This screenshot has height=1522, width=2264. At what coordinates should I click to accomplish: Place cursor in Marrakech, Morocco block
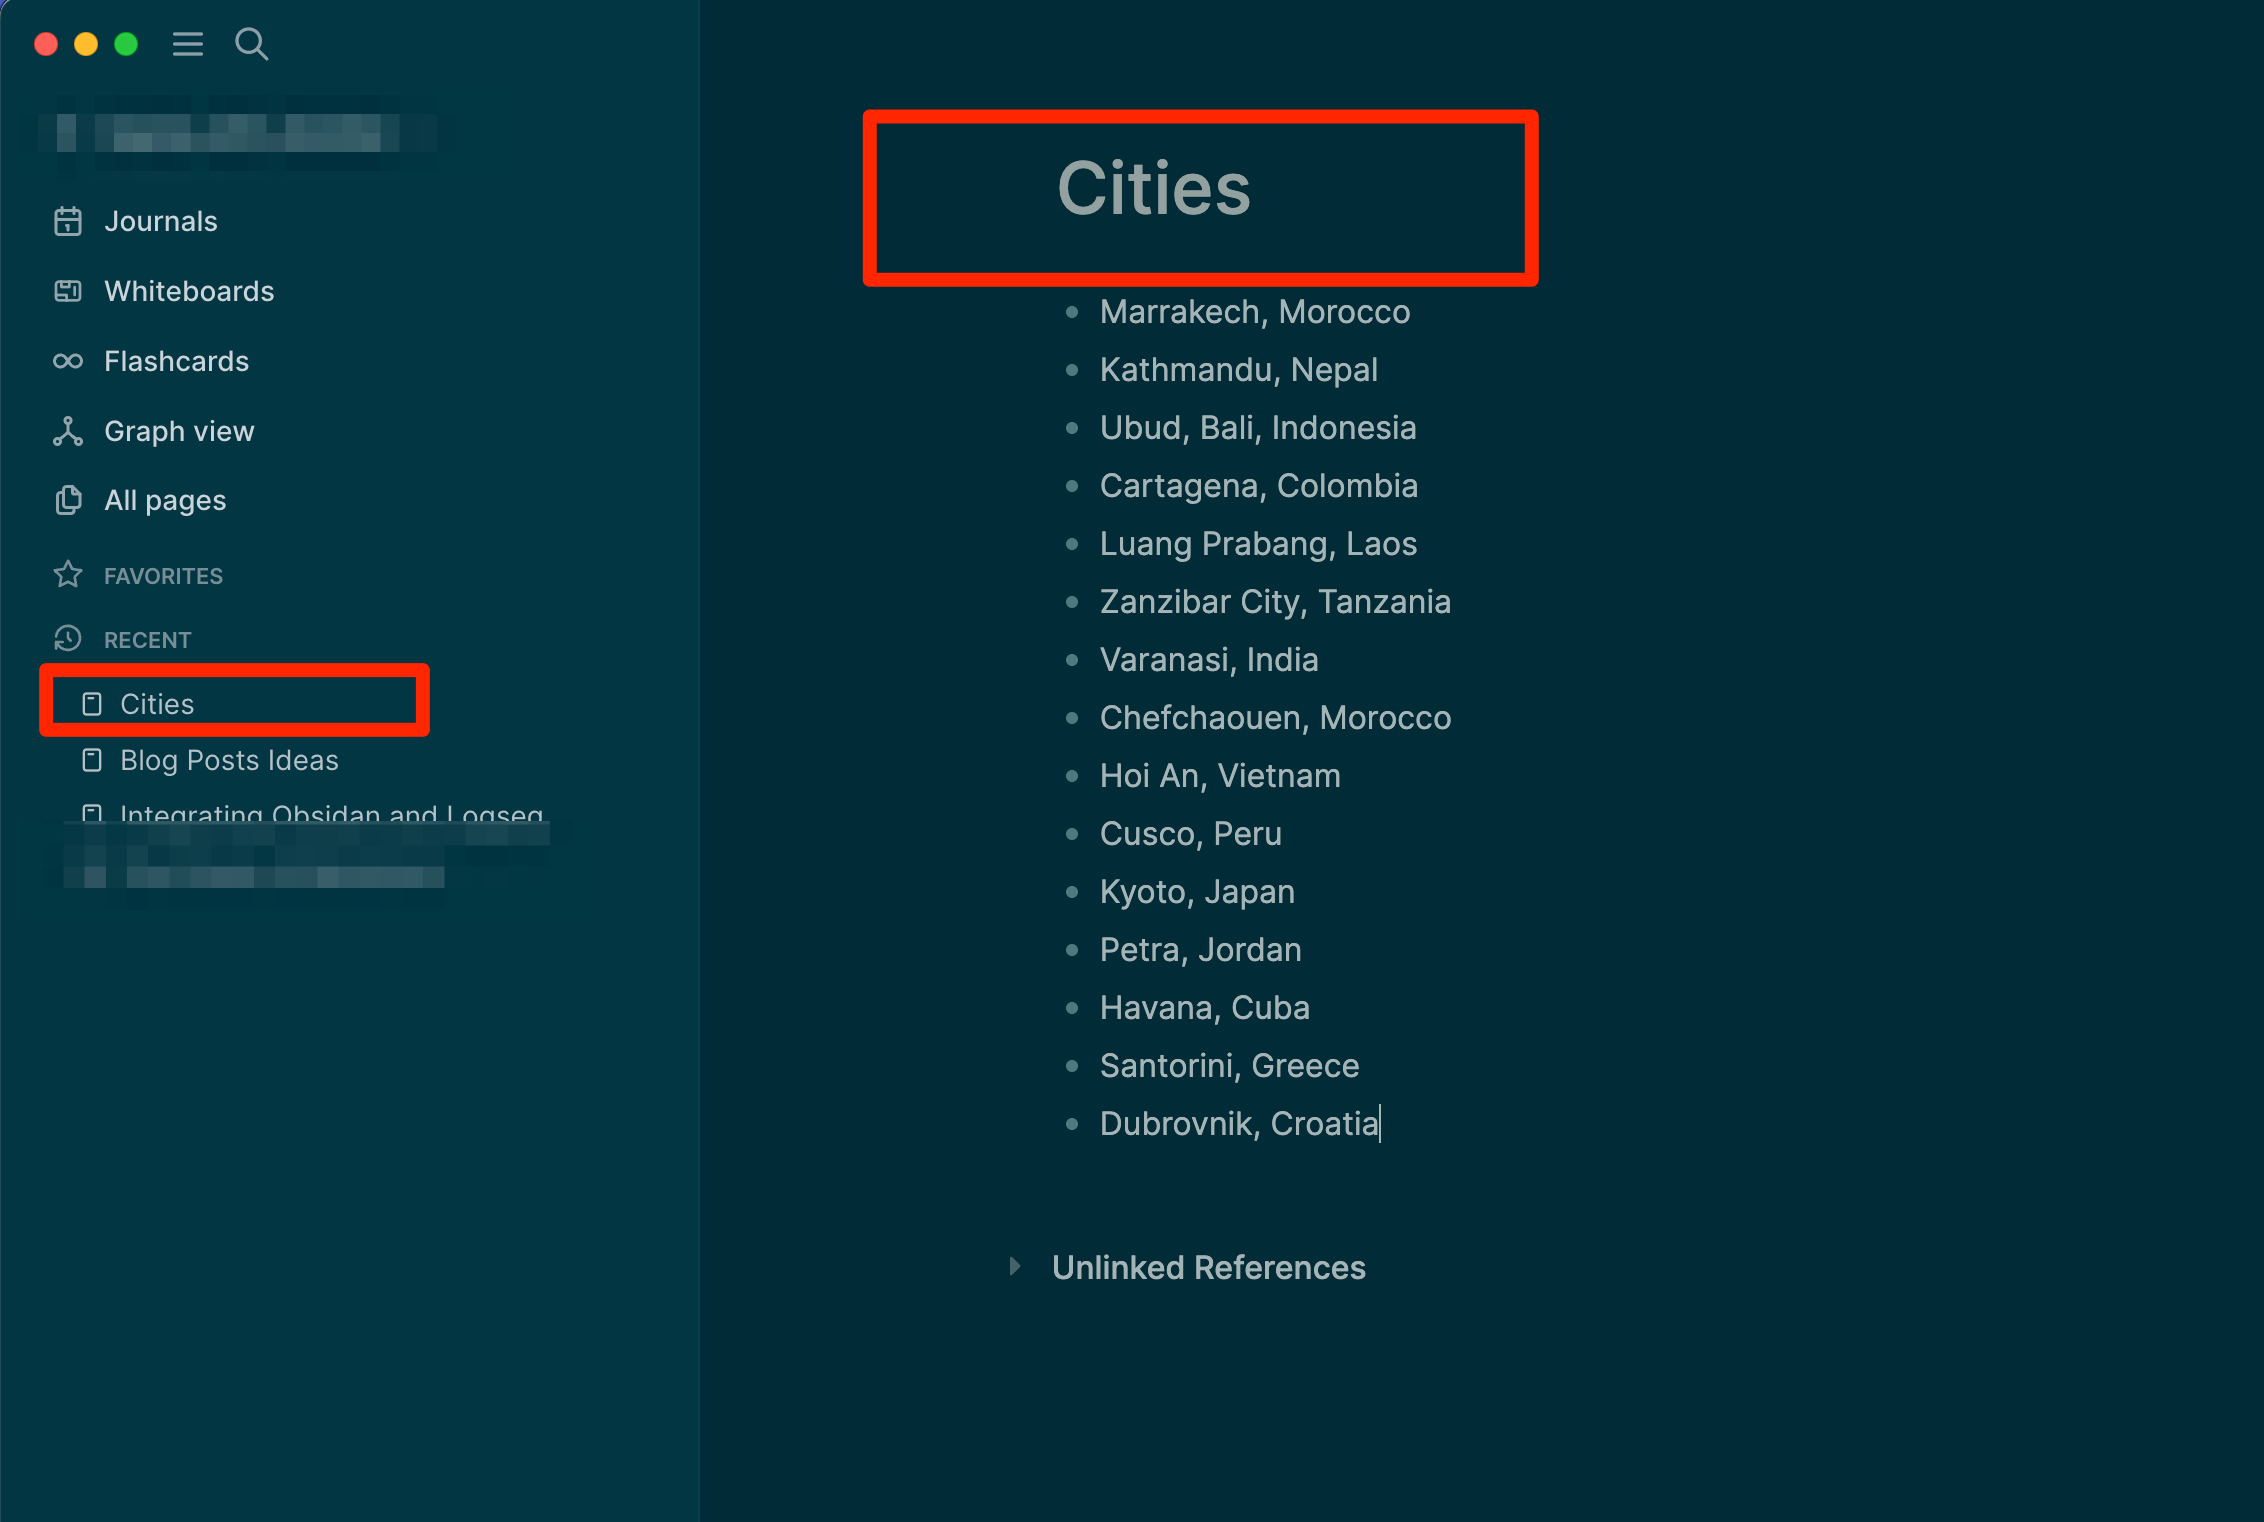point(1254,312)
